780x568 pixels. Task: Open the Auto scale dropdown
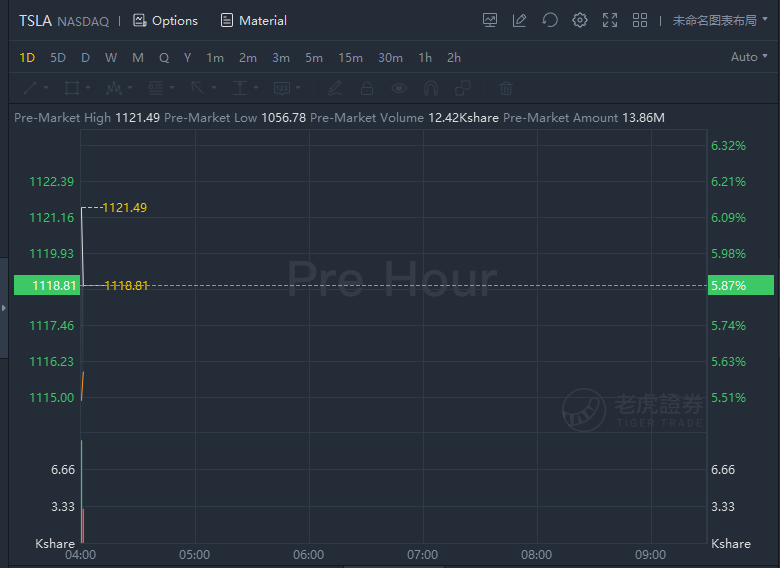[x=749, y=57]
